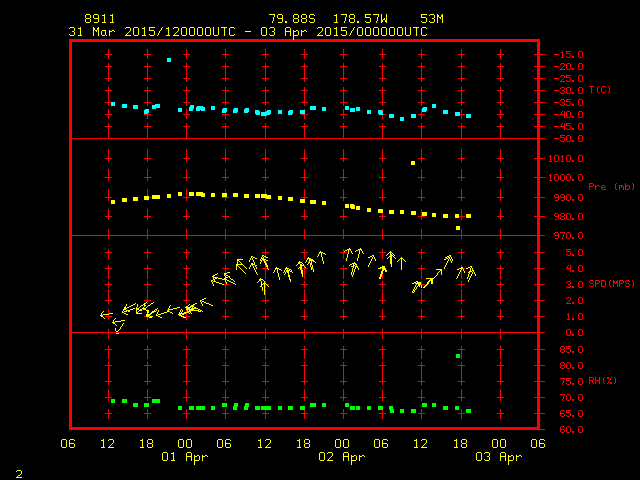640x480 pixels.
Task: Click the elevation value "53M"
Action: tap(432, 19)
